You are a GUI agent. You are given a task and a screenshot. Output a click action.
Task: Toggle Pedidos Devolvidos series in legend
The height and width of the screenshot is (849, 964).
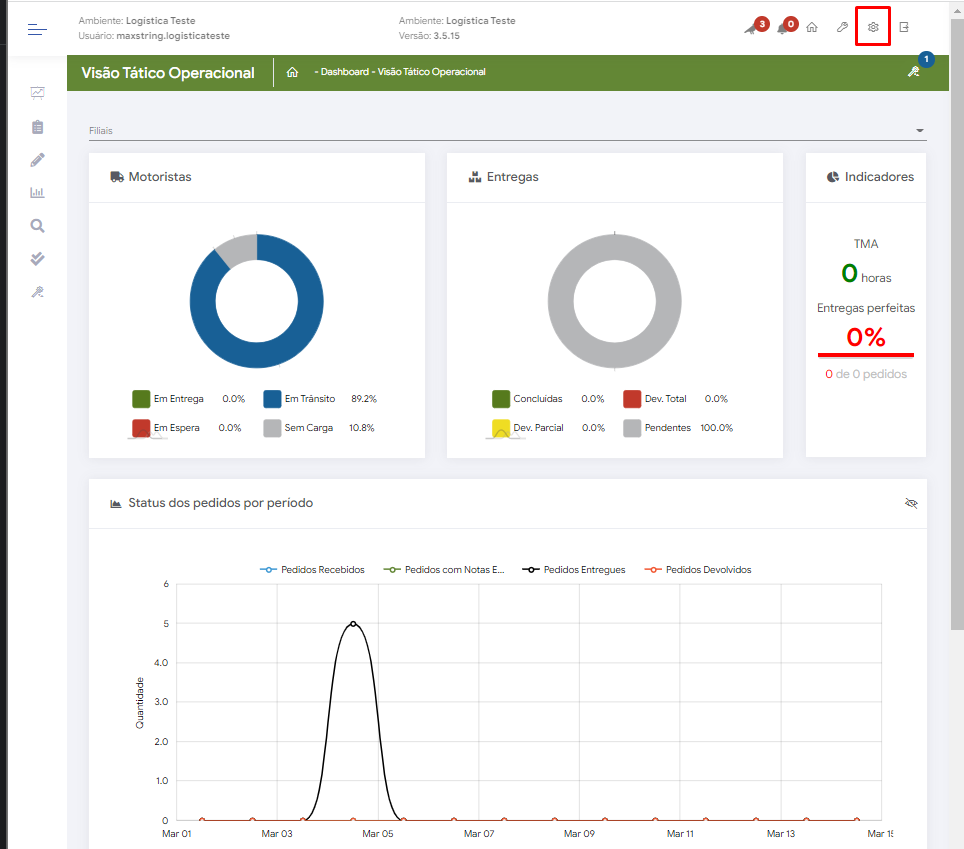point(698,570)
